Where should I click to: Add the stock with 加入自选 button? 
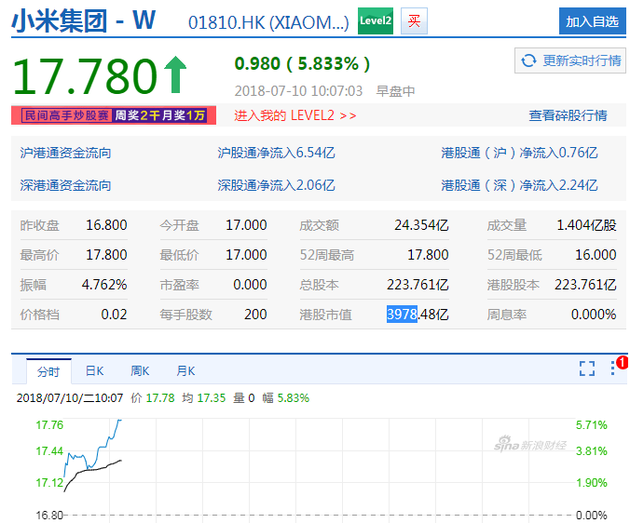(592, 21)
